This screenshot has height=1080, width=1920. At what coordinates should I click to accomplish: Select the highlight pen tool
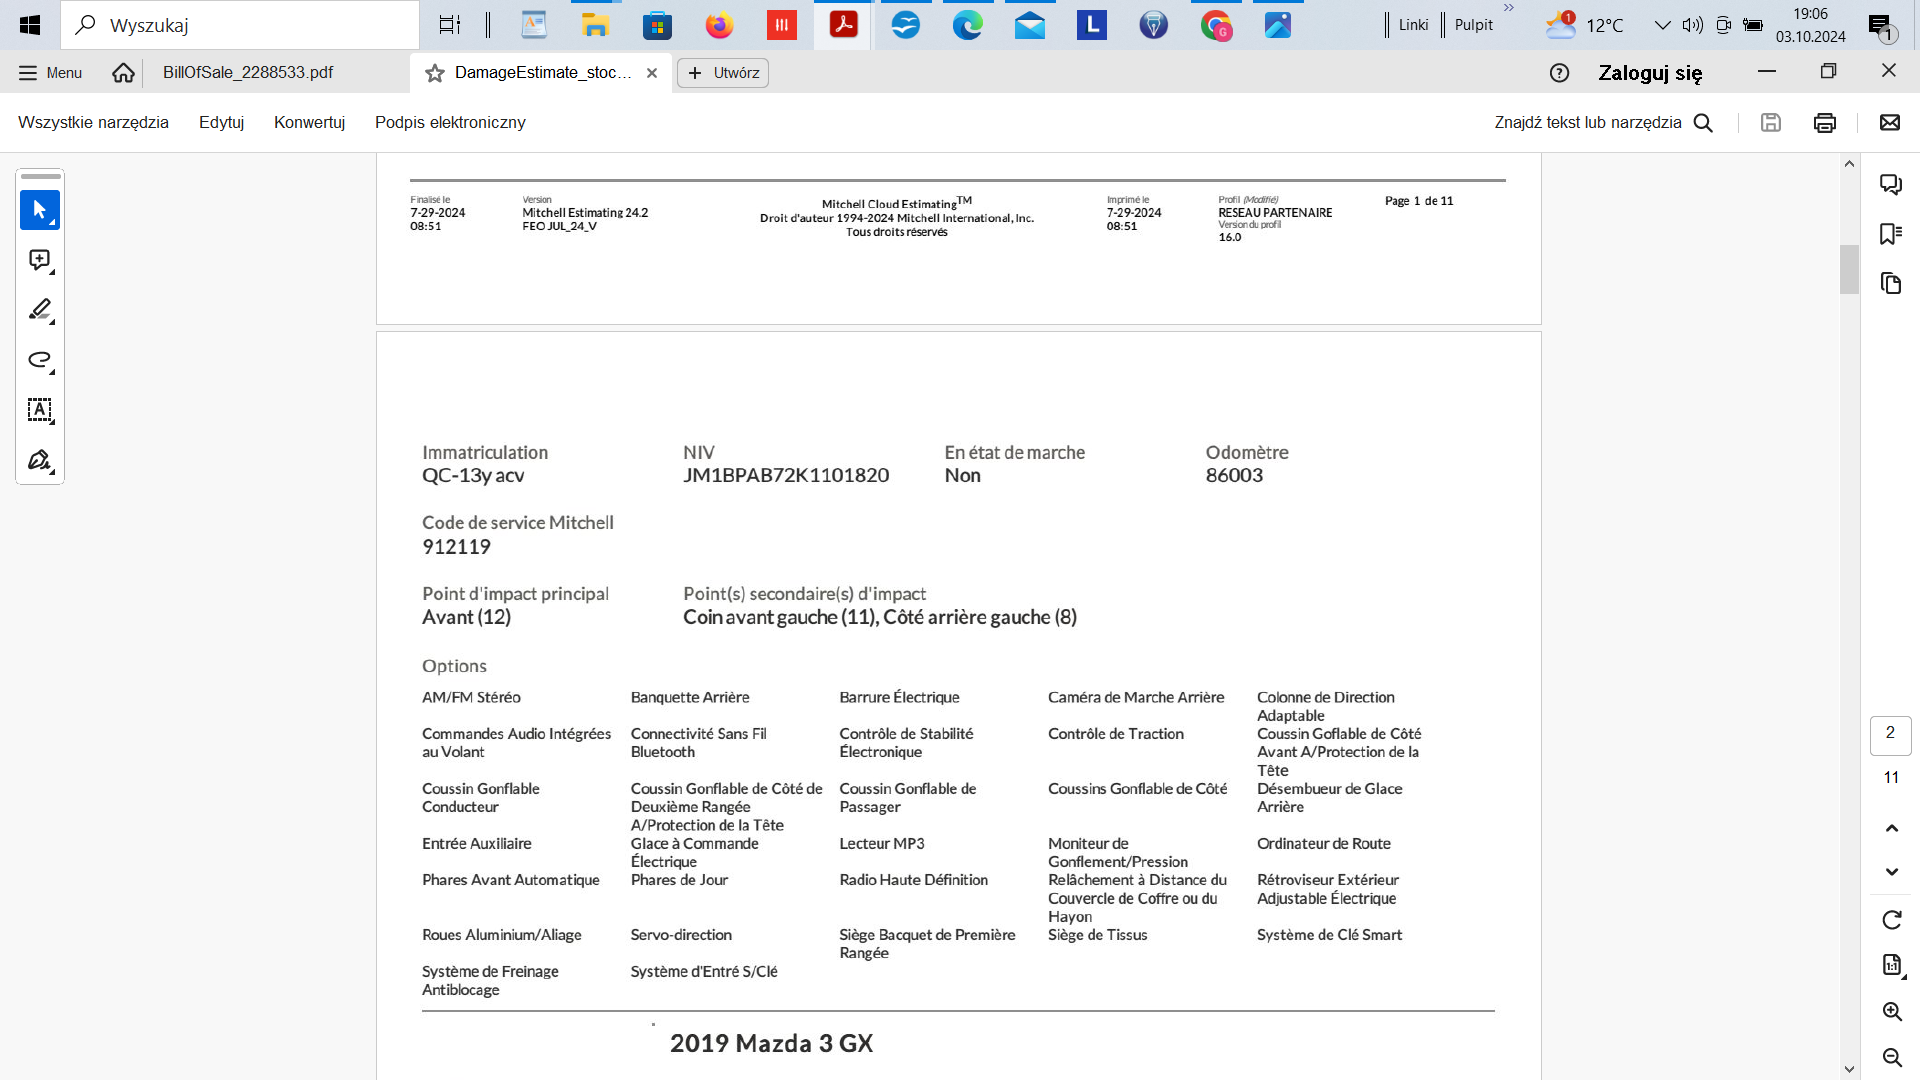coord(40,310)
